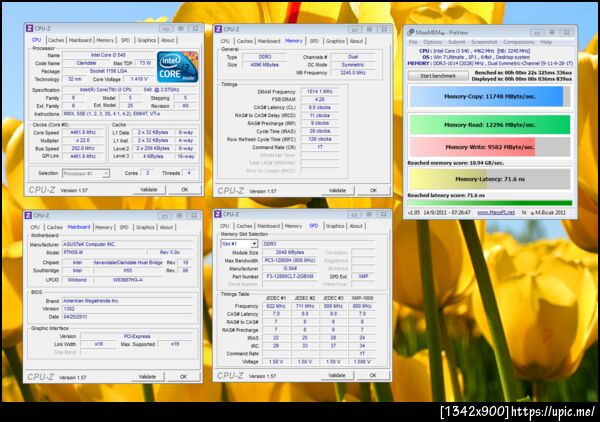Screen dimensions: 600x422
Task: Click Validate in the Mainboard-tab window
Action: pos(147,376)
